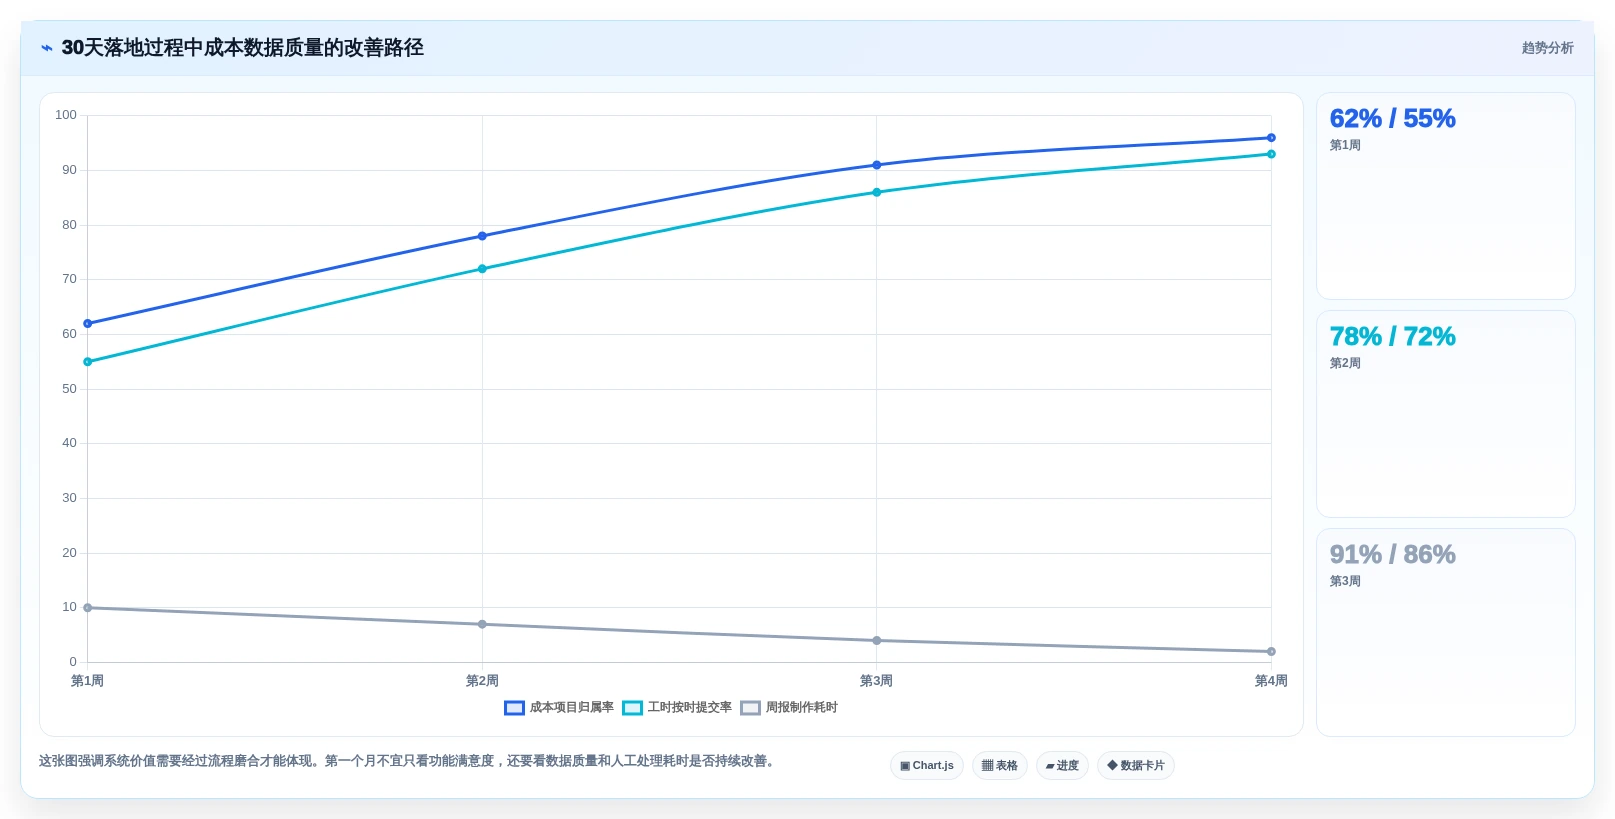Click the Chart.js tag chip
The image size is (1615, 819).
[x=927, y=765]
